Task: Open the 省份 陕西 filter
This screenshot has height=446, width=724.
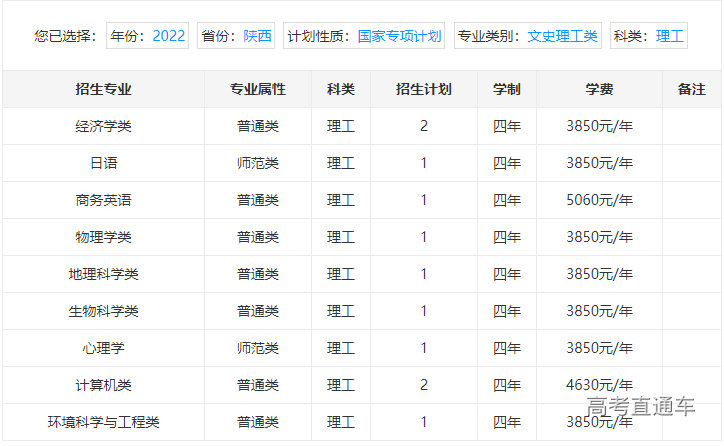Action: point(236,36)
